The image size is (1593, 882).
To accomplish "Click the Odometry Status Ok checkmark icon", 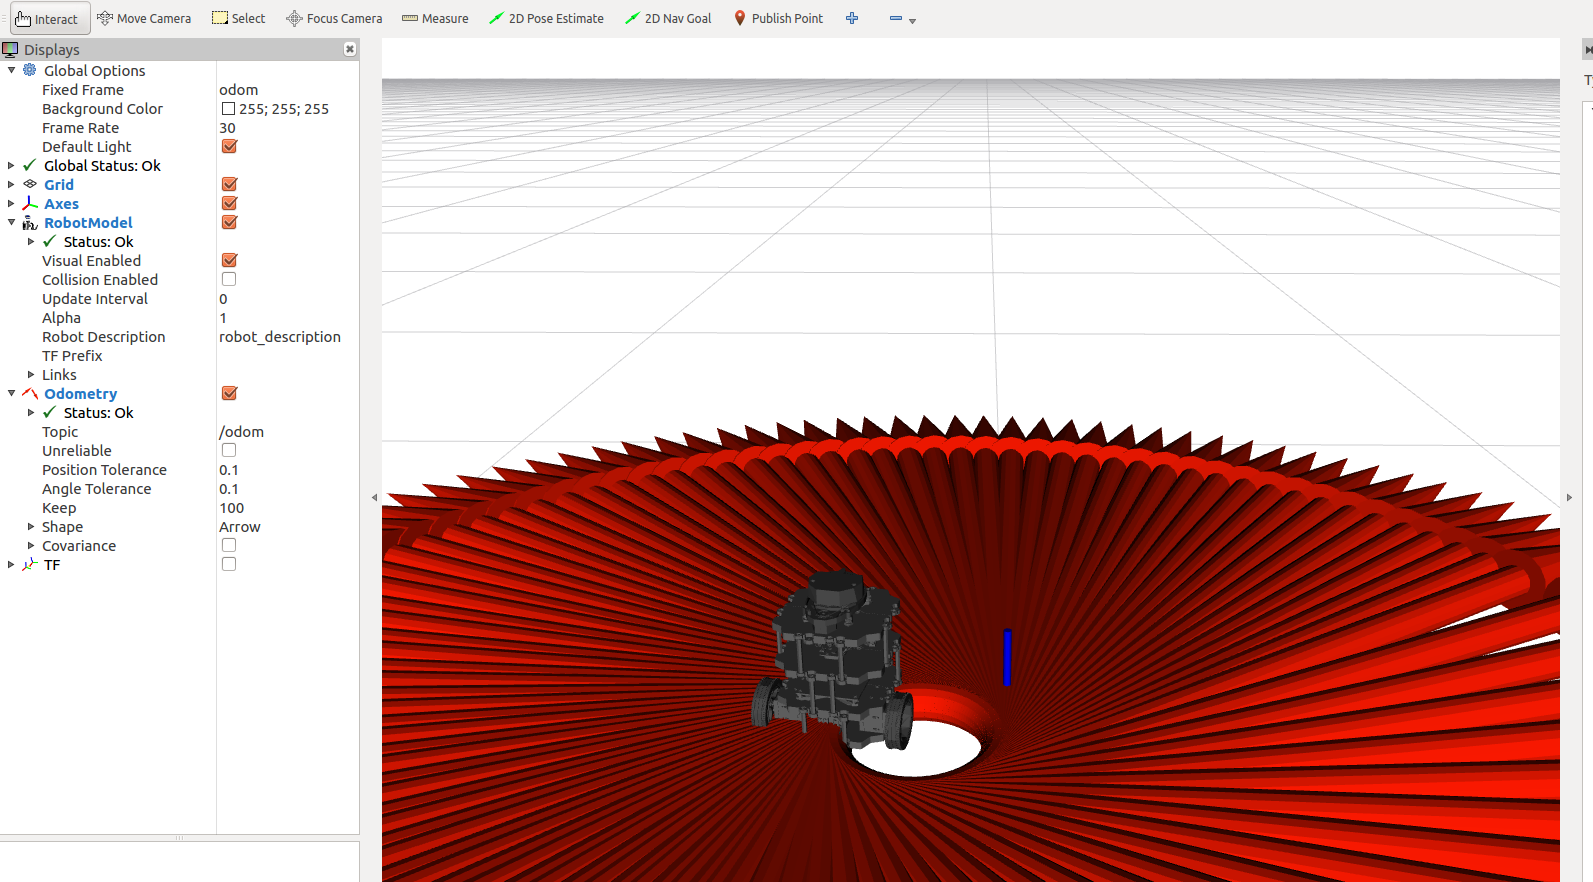I will pyautogui.click(x=50, y=412).
